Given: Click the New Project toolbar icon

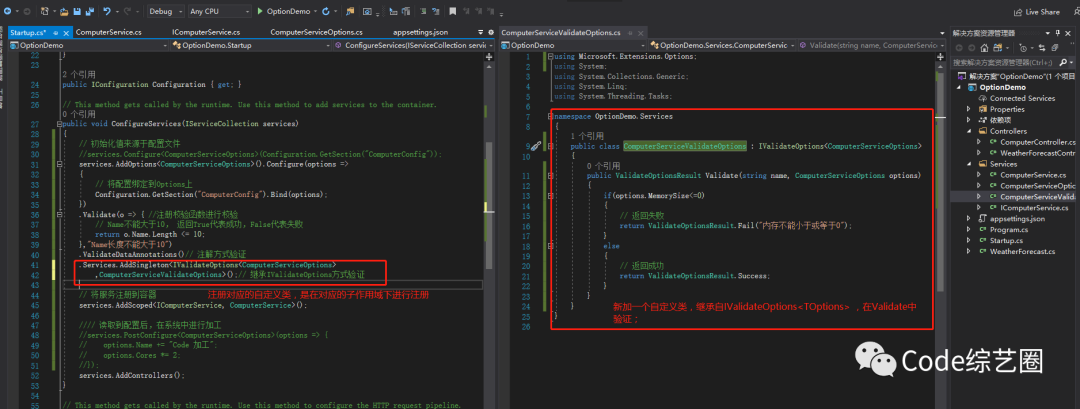Looking at the screenshot, I should coord(44,12).
